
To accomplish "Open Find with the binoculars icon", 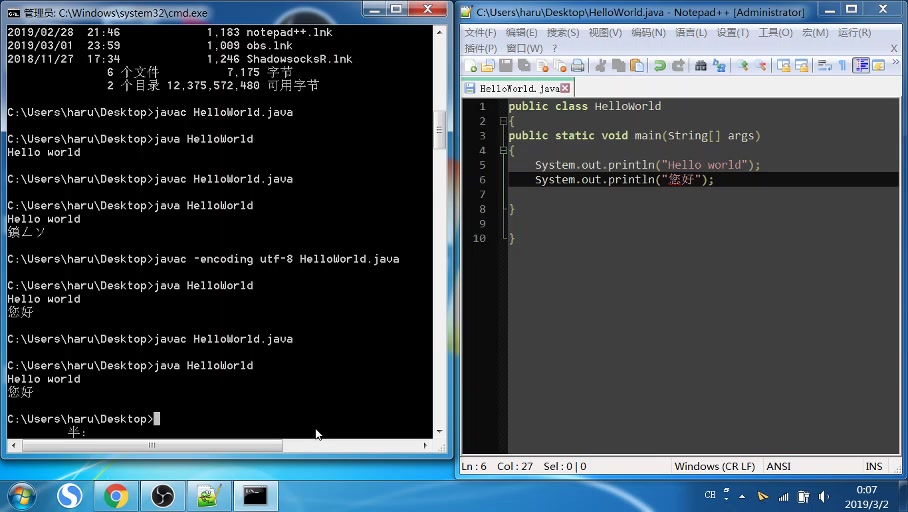I will (x=701, y=65).
